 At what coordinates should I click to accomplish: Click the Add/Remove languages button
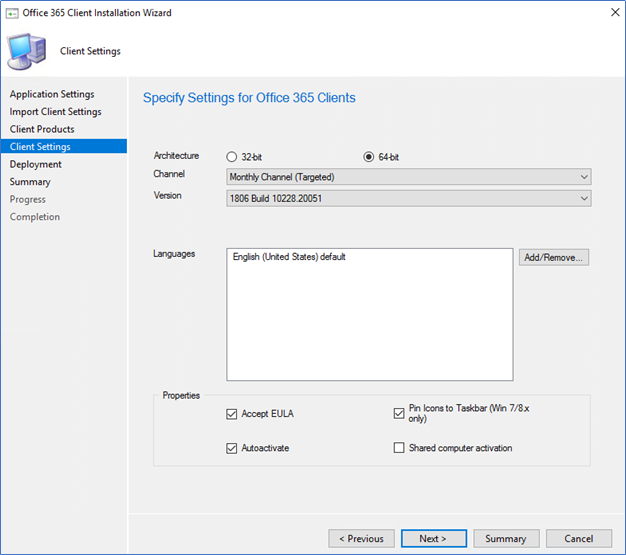[554, 258]
